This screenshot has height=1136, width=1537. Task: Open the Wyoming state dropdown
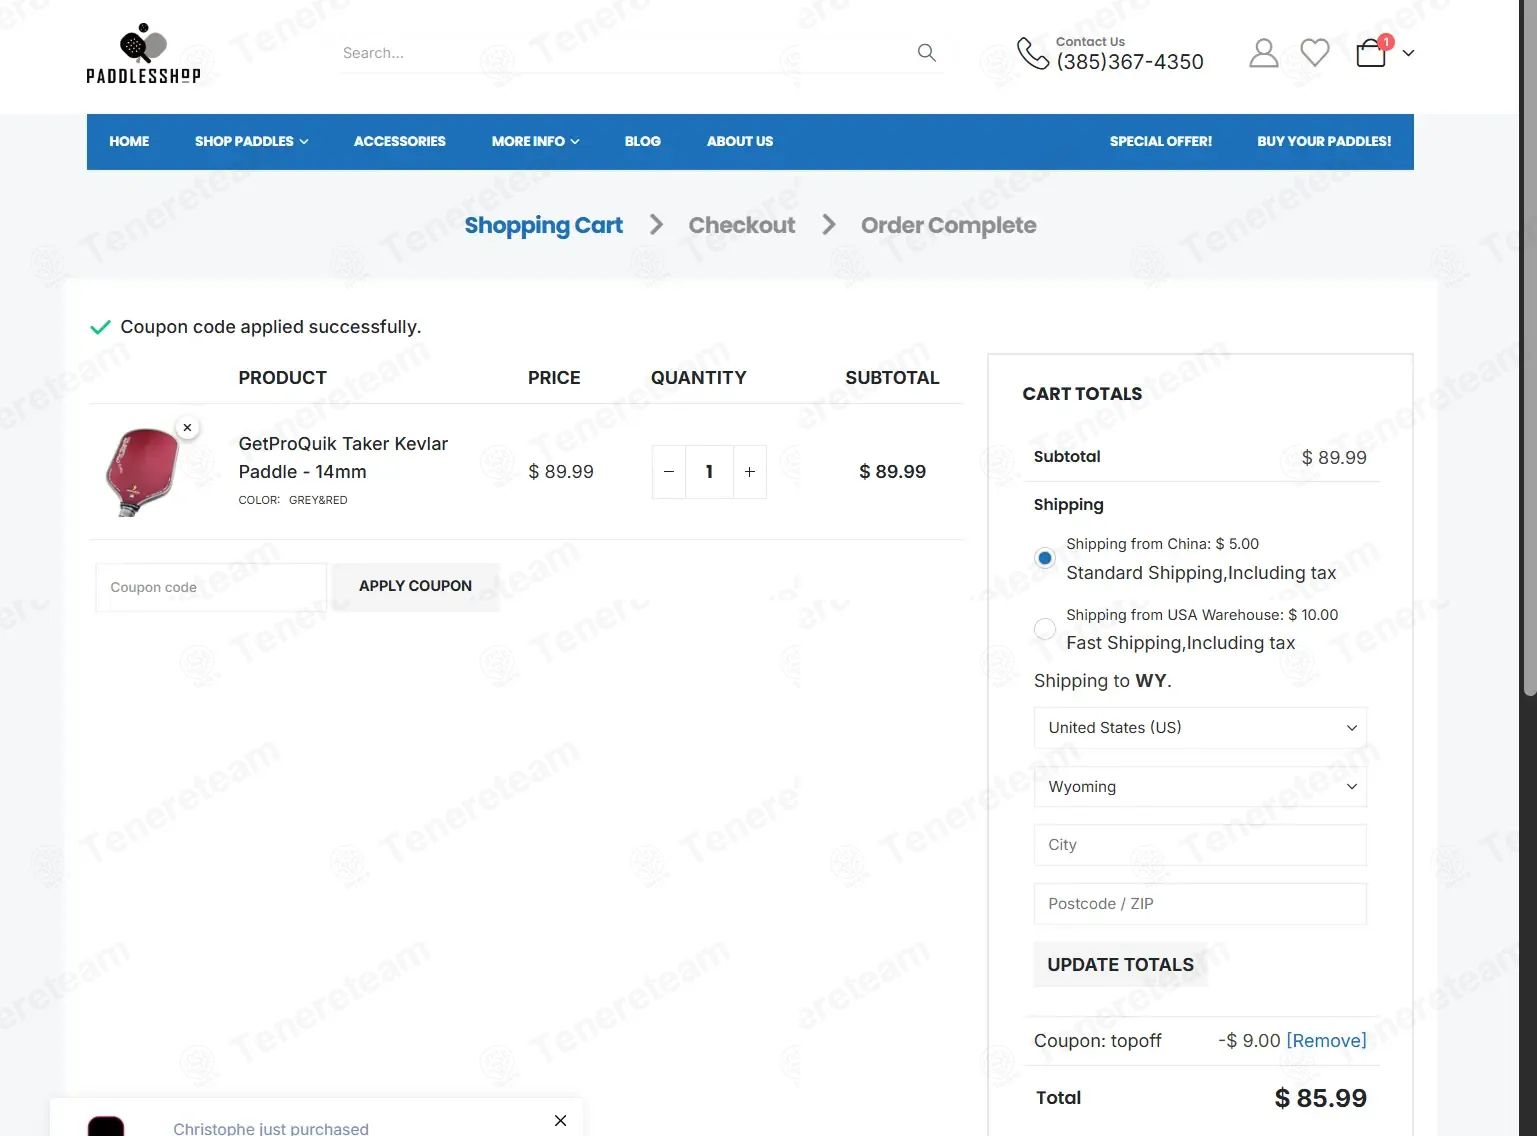coord(1200,787)
